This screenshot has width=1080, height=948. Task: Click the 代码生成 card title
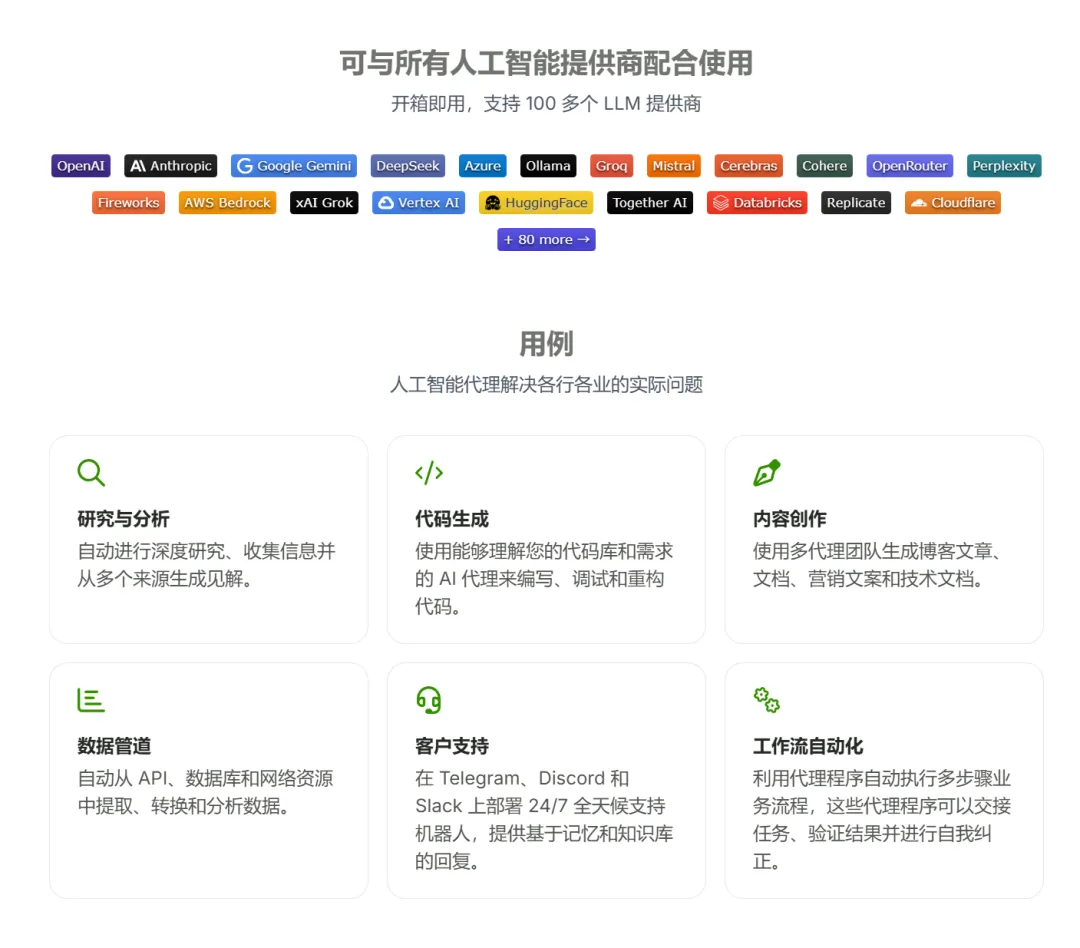(x=452, y=519)
